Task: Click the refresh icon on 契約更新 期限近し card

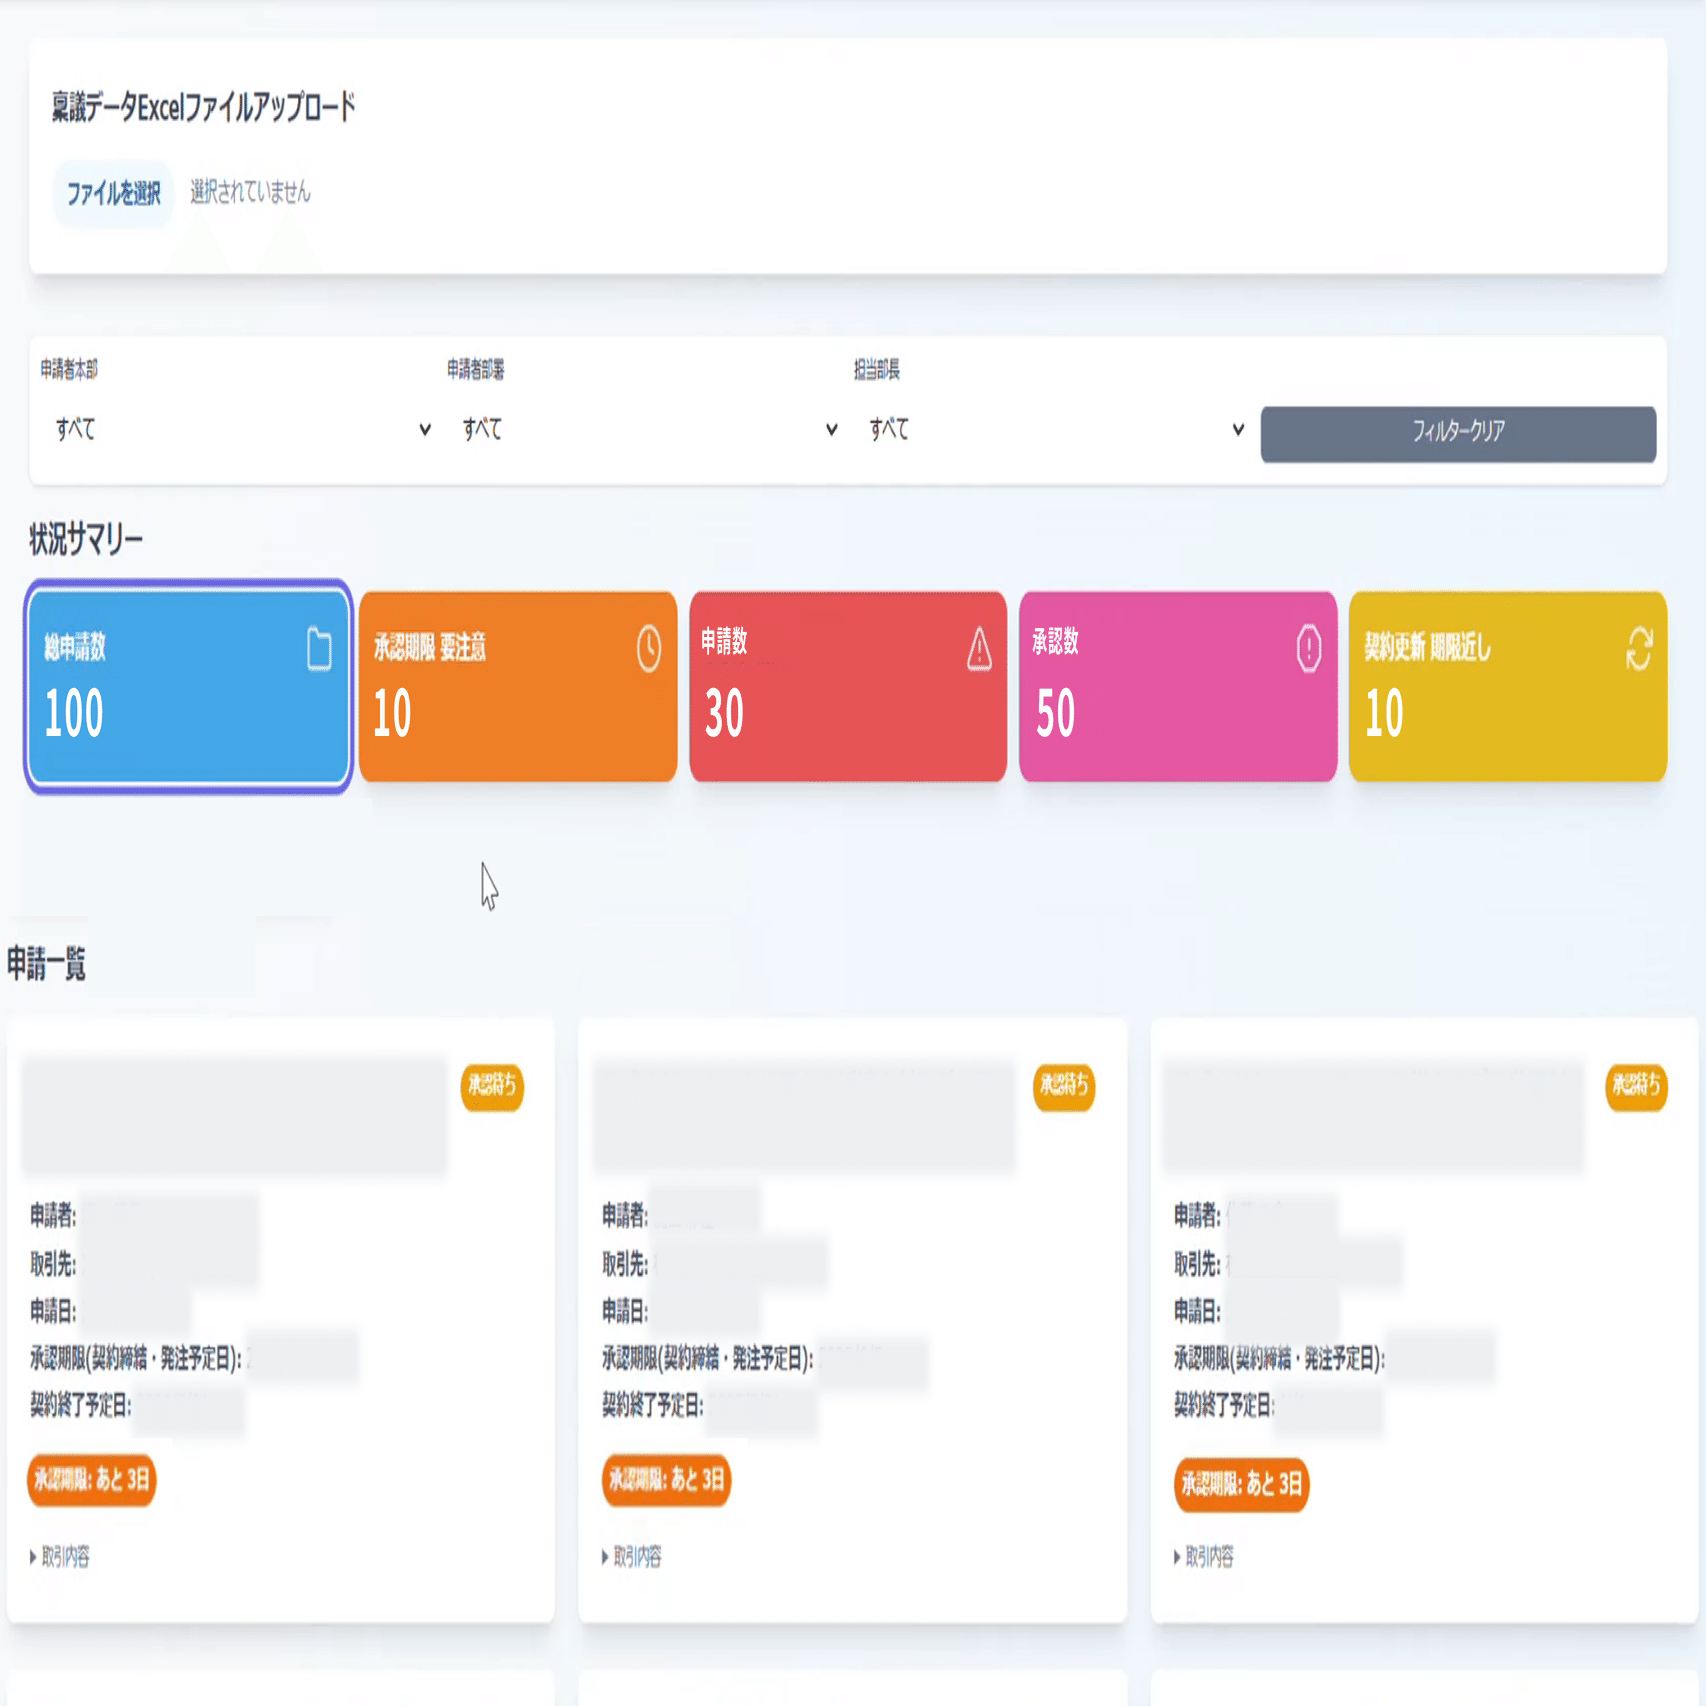Action: (1639, 649)
